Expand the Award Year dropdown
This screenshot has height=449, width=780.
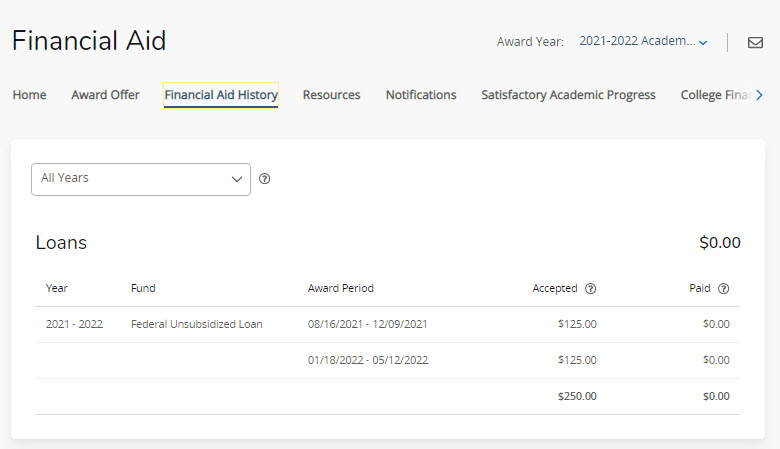click(x=643, y=42)
